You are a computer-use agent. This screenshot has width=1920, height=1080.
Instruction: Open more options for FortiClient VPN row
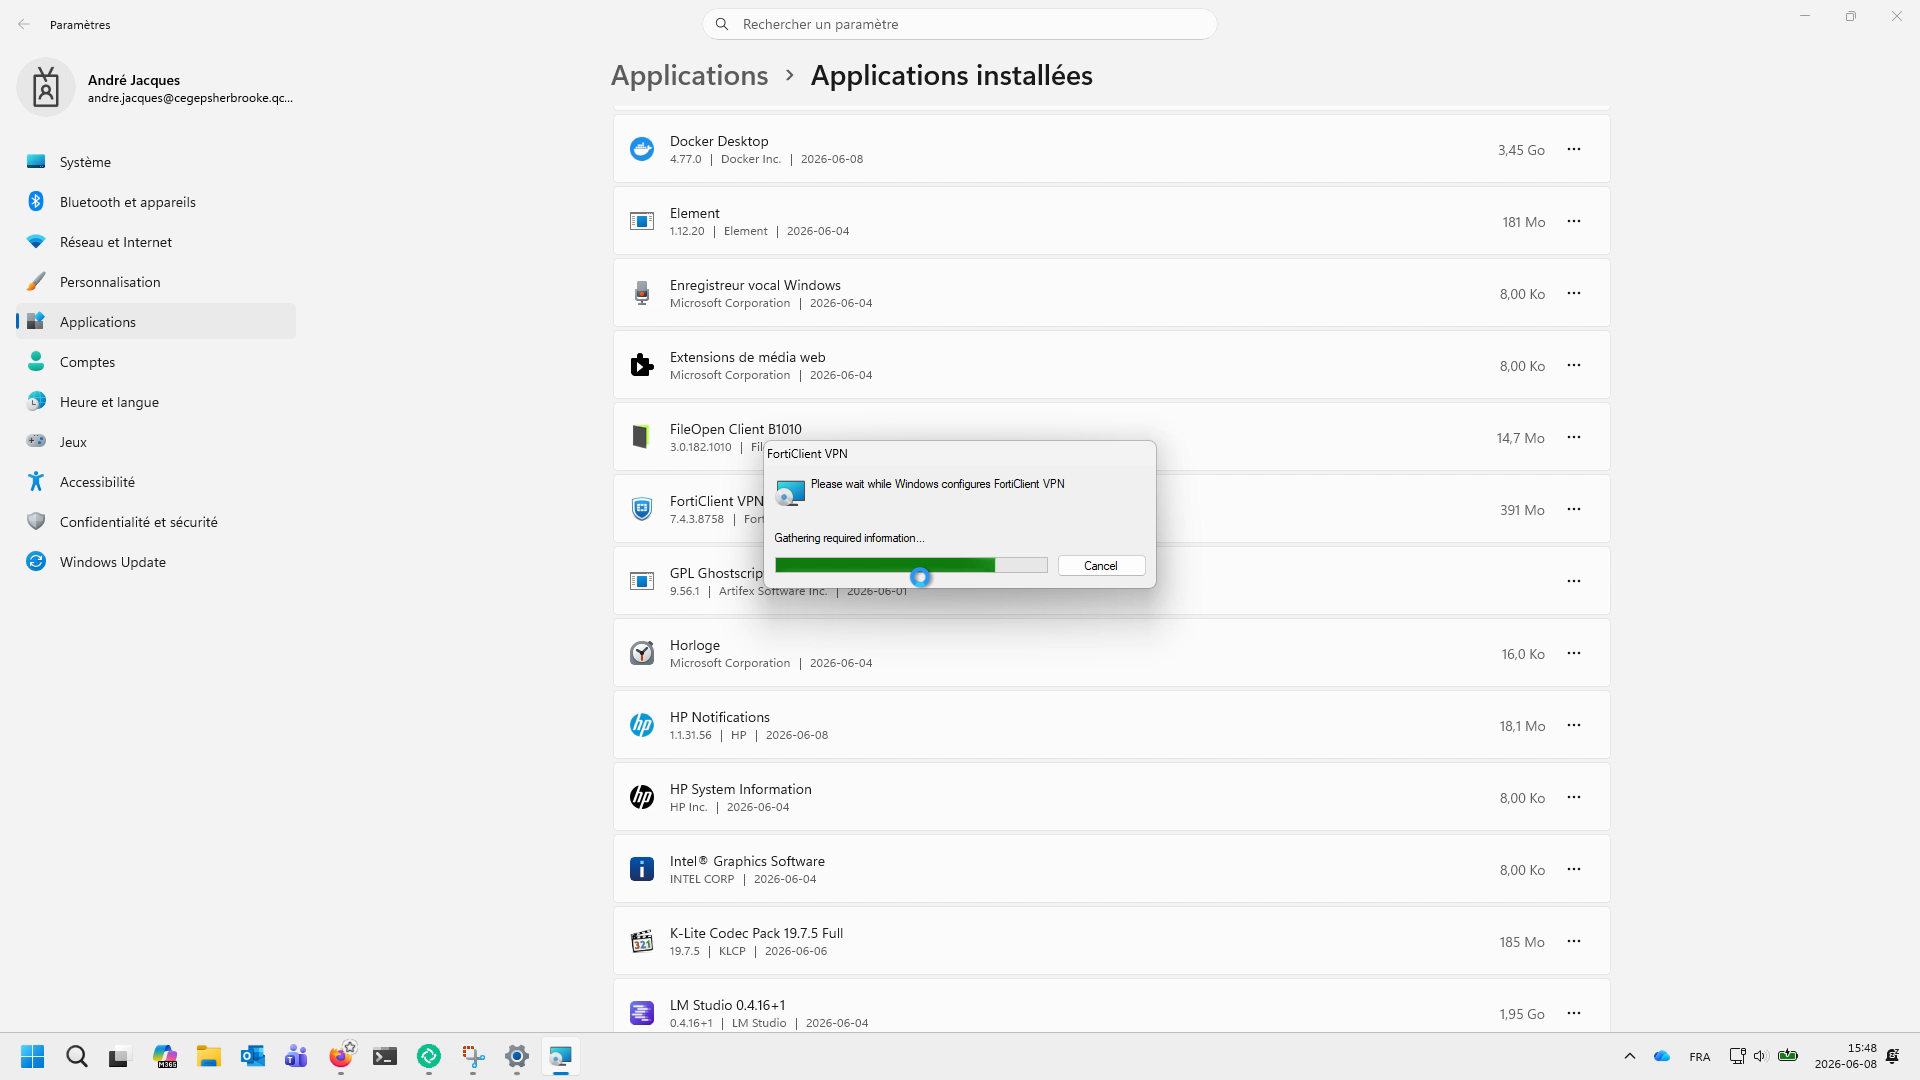click(x=1574, y=509)
